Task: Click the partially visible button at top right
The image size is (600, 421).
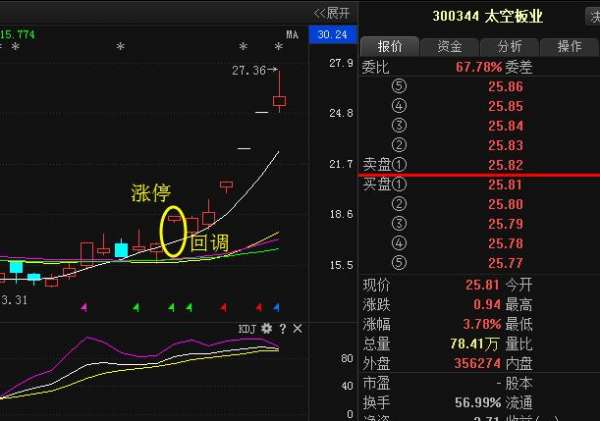Action: 592,16
